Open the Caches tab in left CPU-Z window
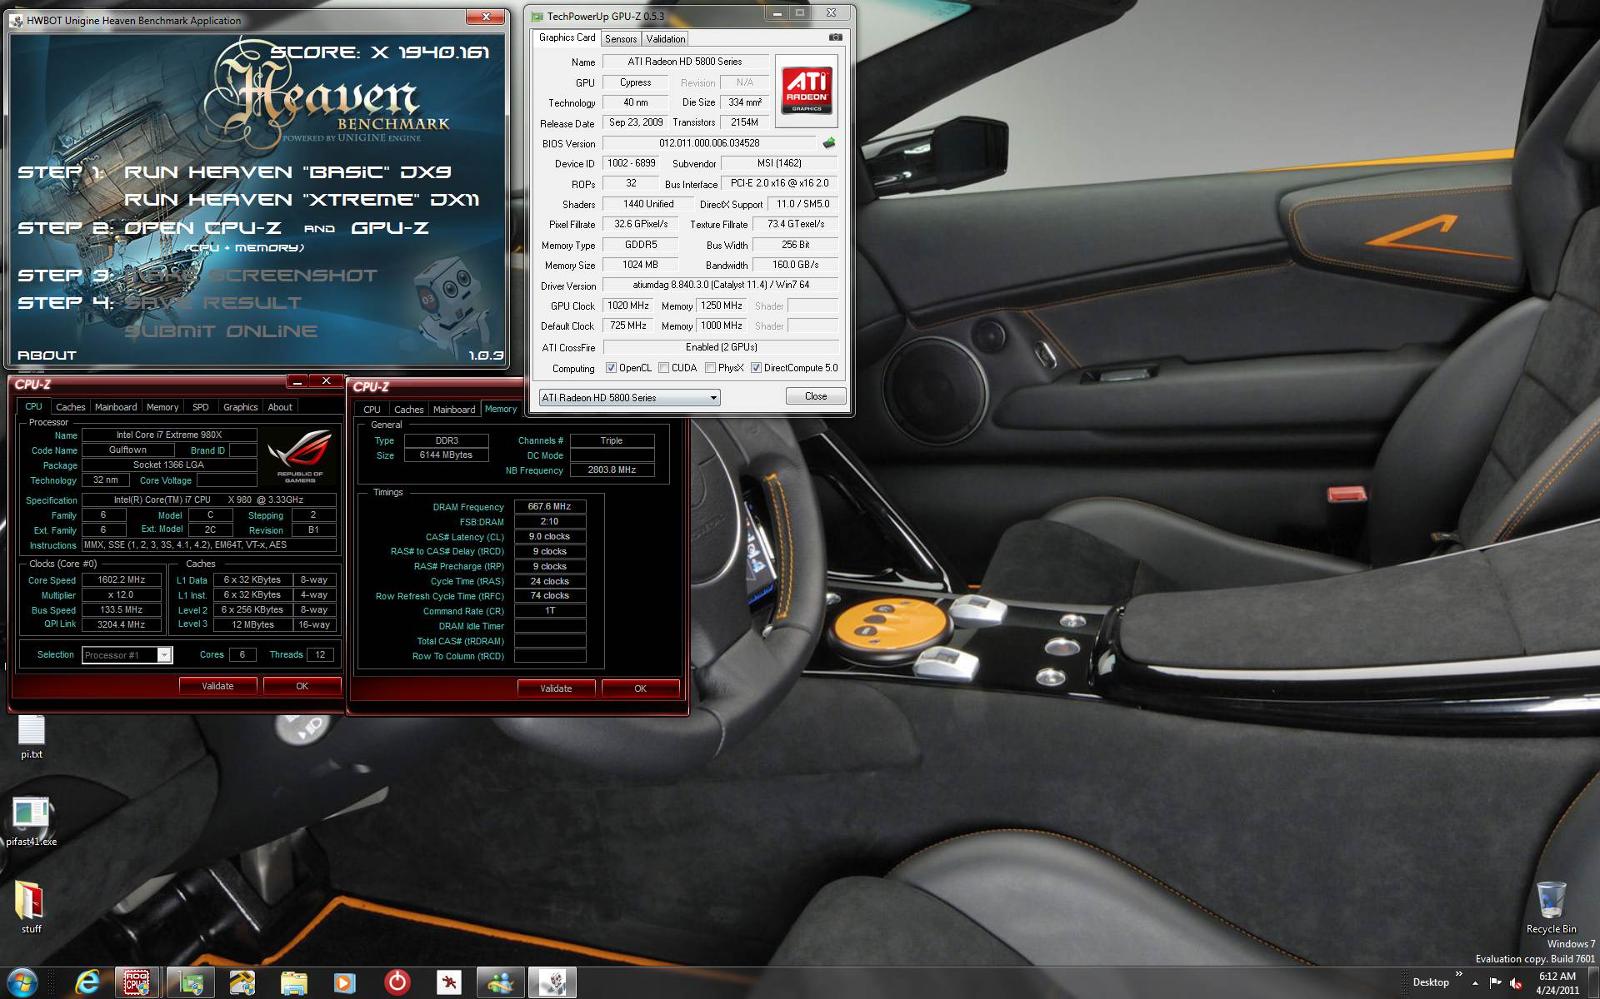Screen dimensions: 1600x999 click(71, 407)
